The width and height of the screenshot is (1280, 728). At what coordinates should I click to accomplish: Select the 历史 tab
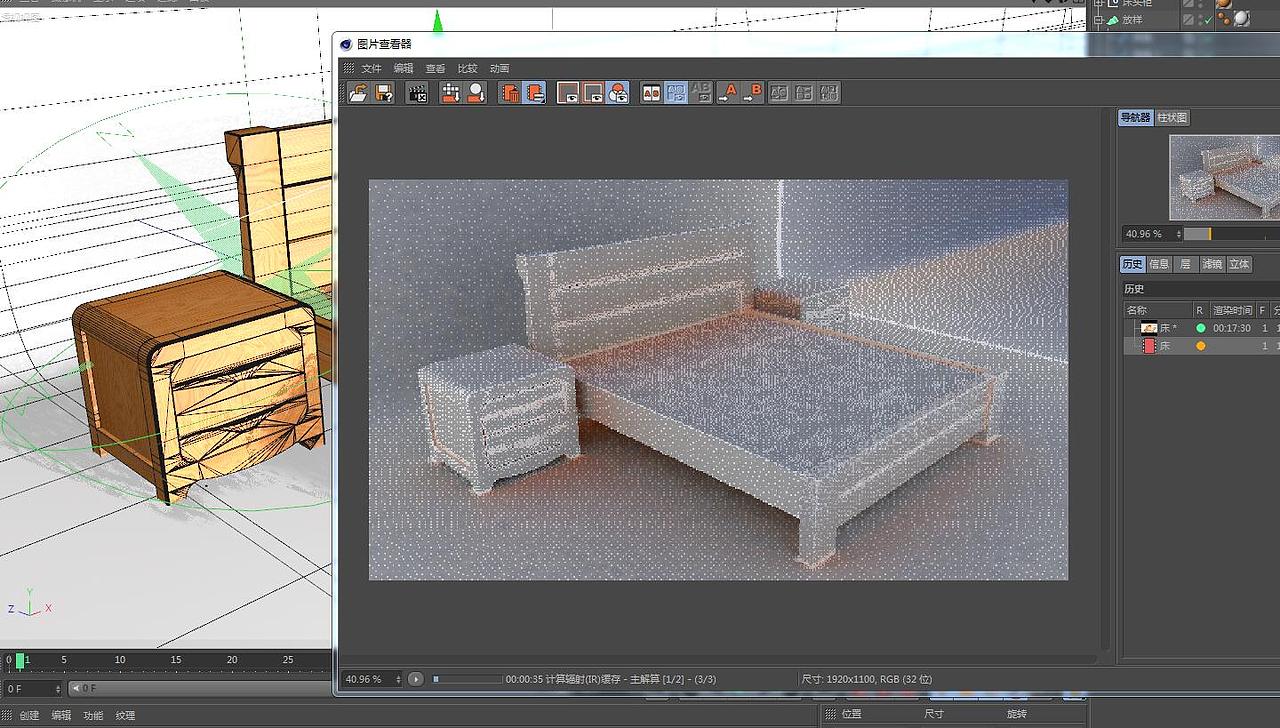(1132, 264)
